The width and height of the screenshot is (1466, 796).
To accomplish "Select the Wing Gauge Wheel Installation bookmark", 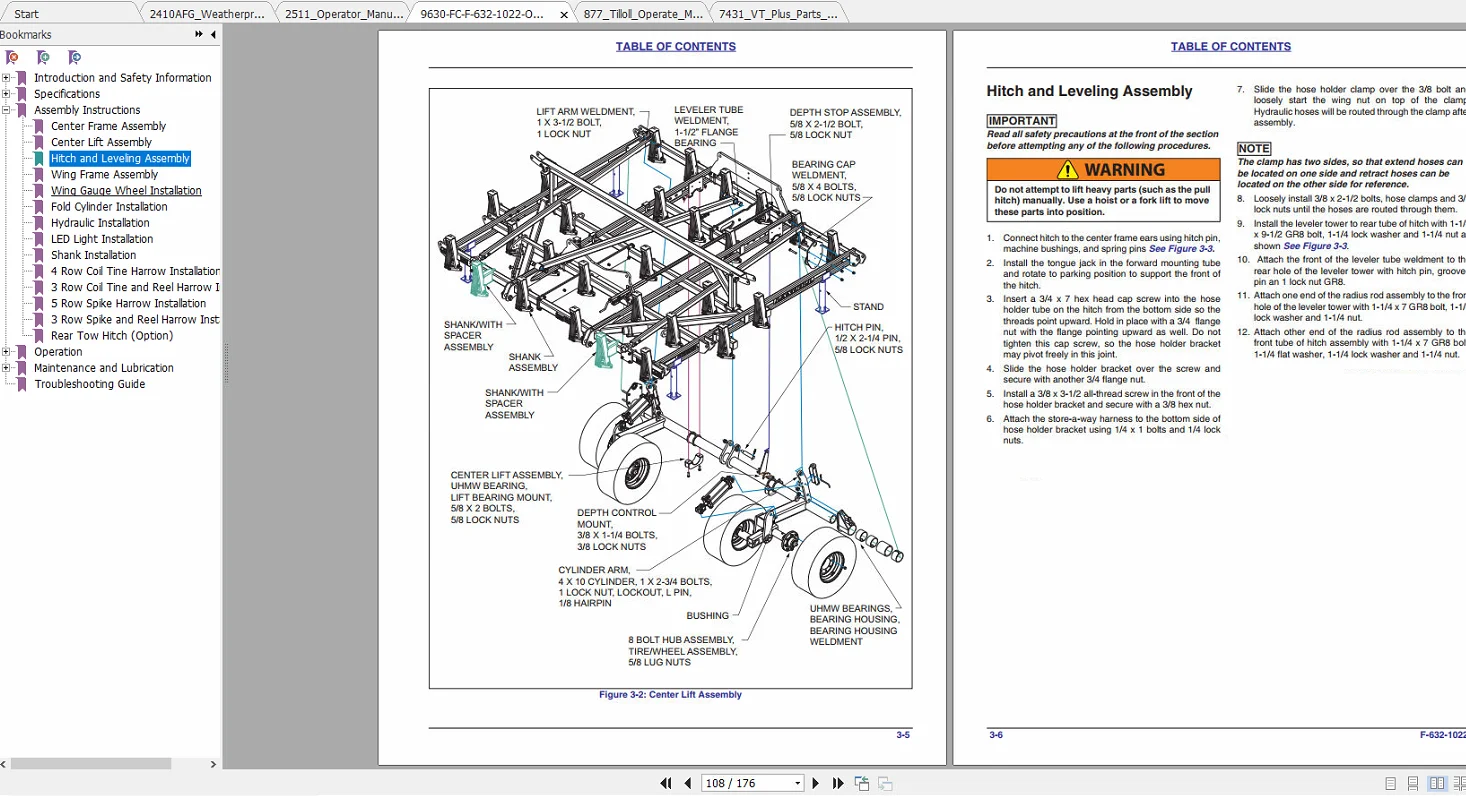I will (126, 191).
